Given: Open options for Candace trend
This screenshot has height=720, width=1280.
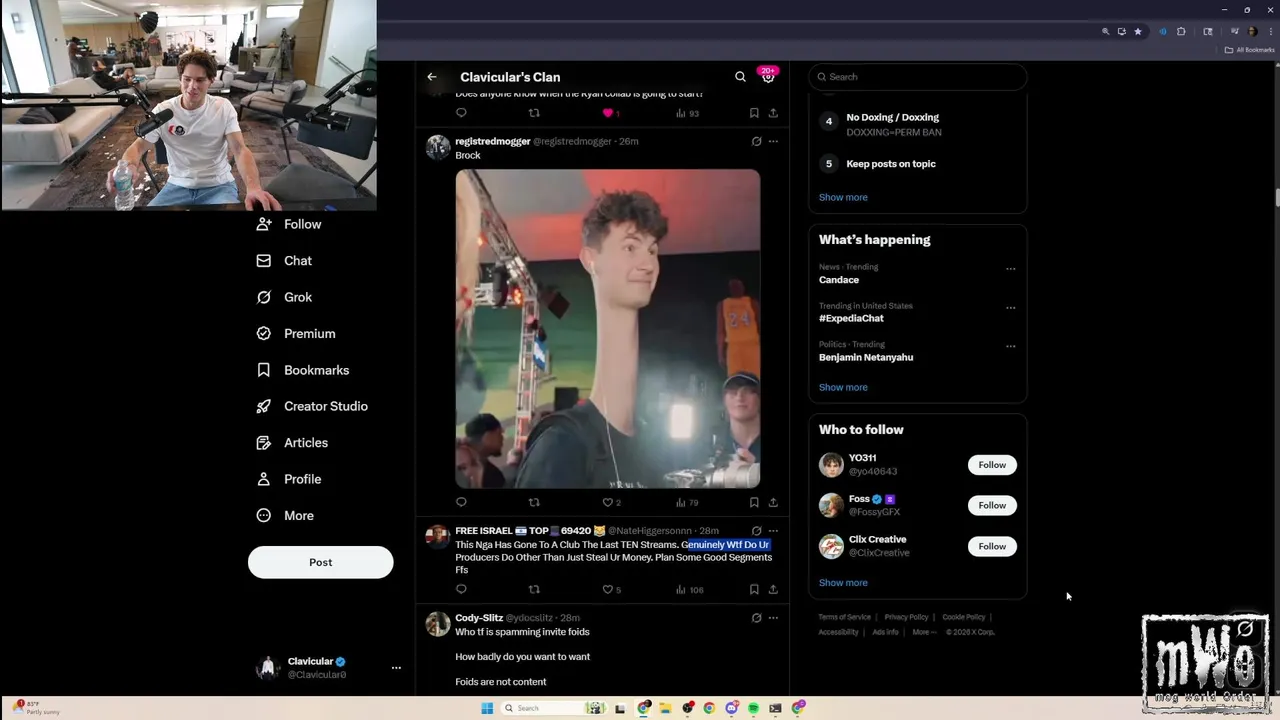Looking at the screenshot, I should 1010,269.
